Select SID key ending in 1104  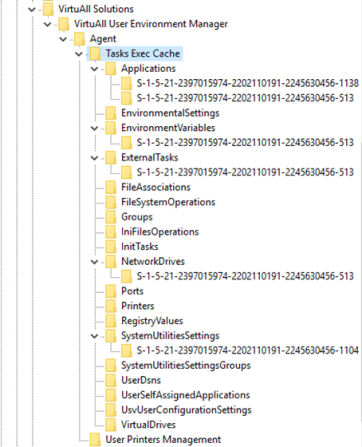248,350
